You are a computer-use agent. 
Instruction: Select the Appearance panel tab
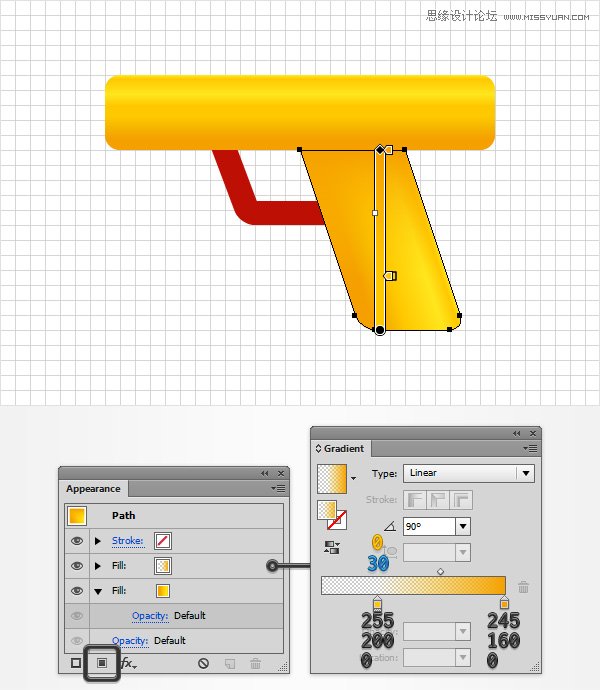[x=93, y=489]
